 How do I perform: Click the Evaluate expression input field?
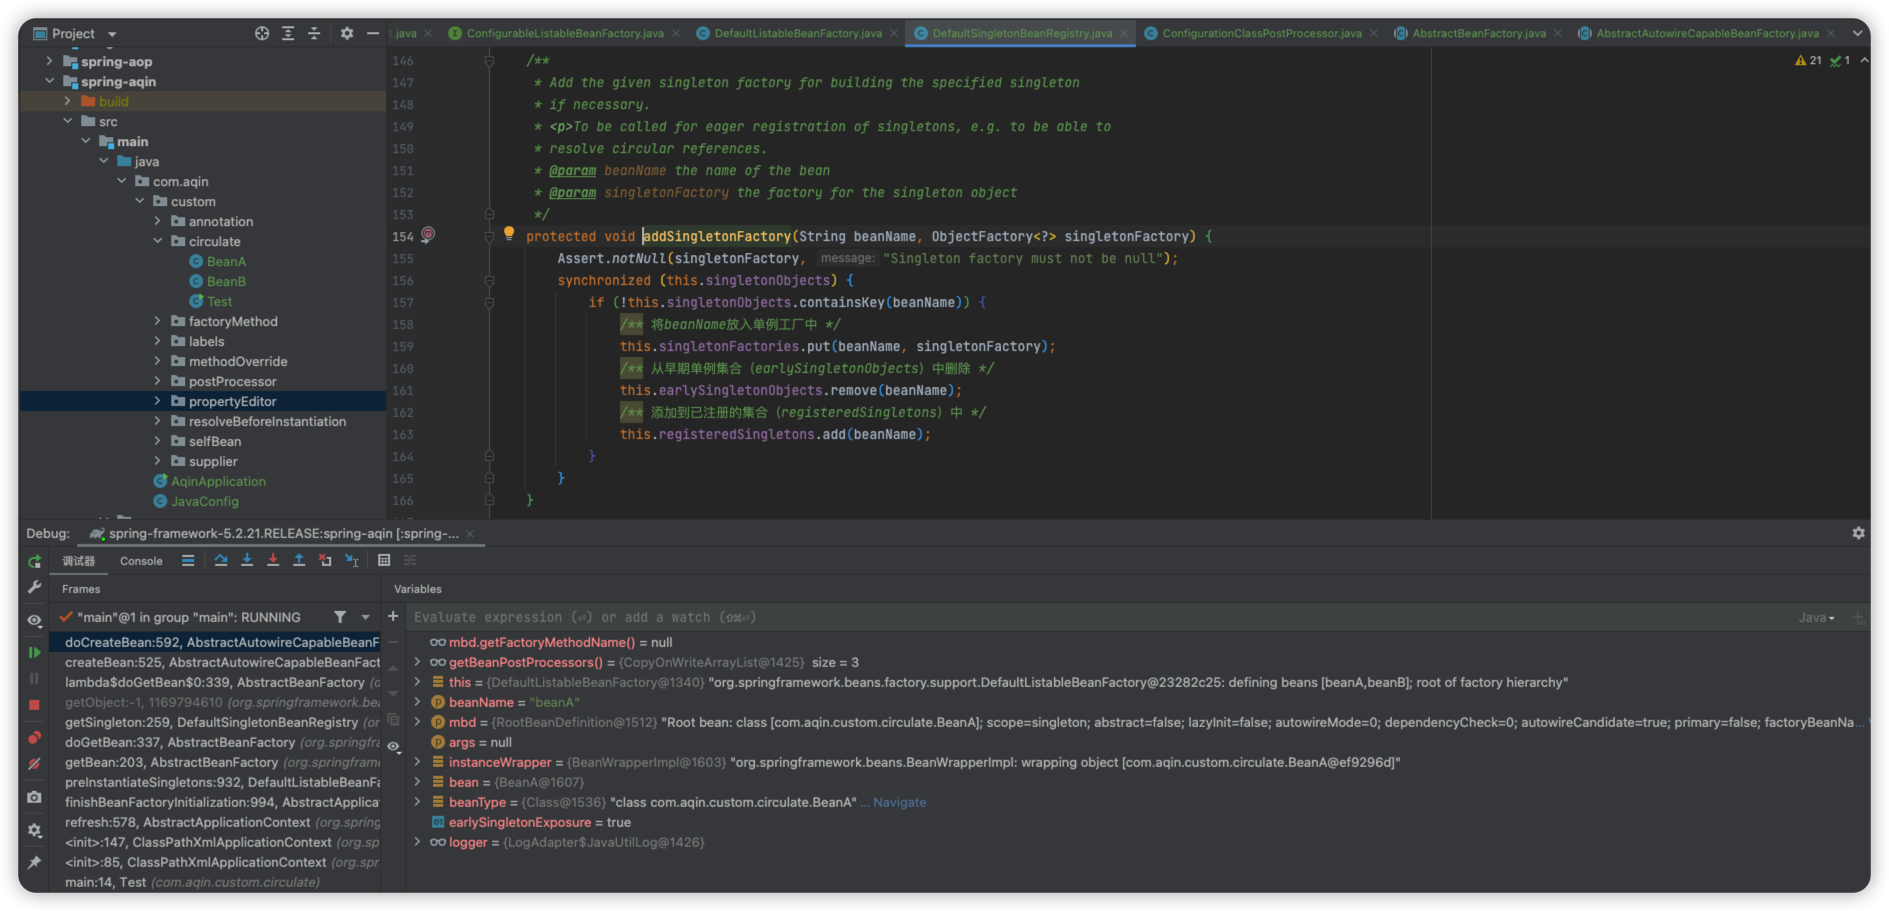[x=1100, y=617]
